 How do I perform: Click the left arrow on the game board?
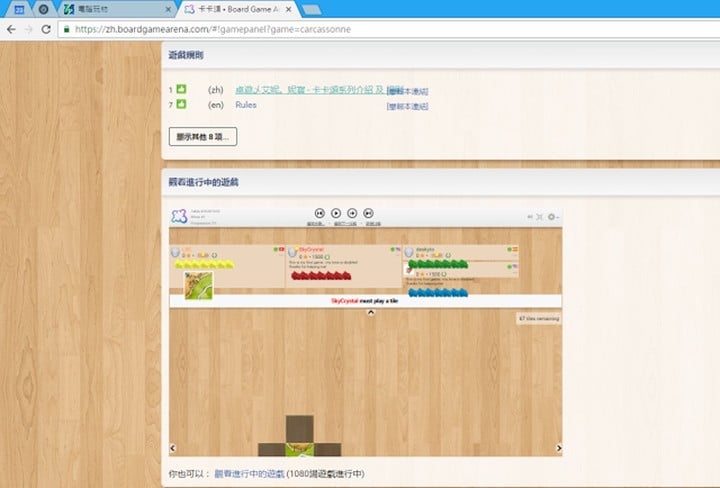173,448
